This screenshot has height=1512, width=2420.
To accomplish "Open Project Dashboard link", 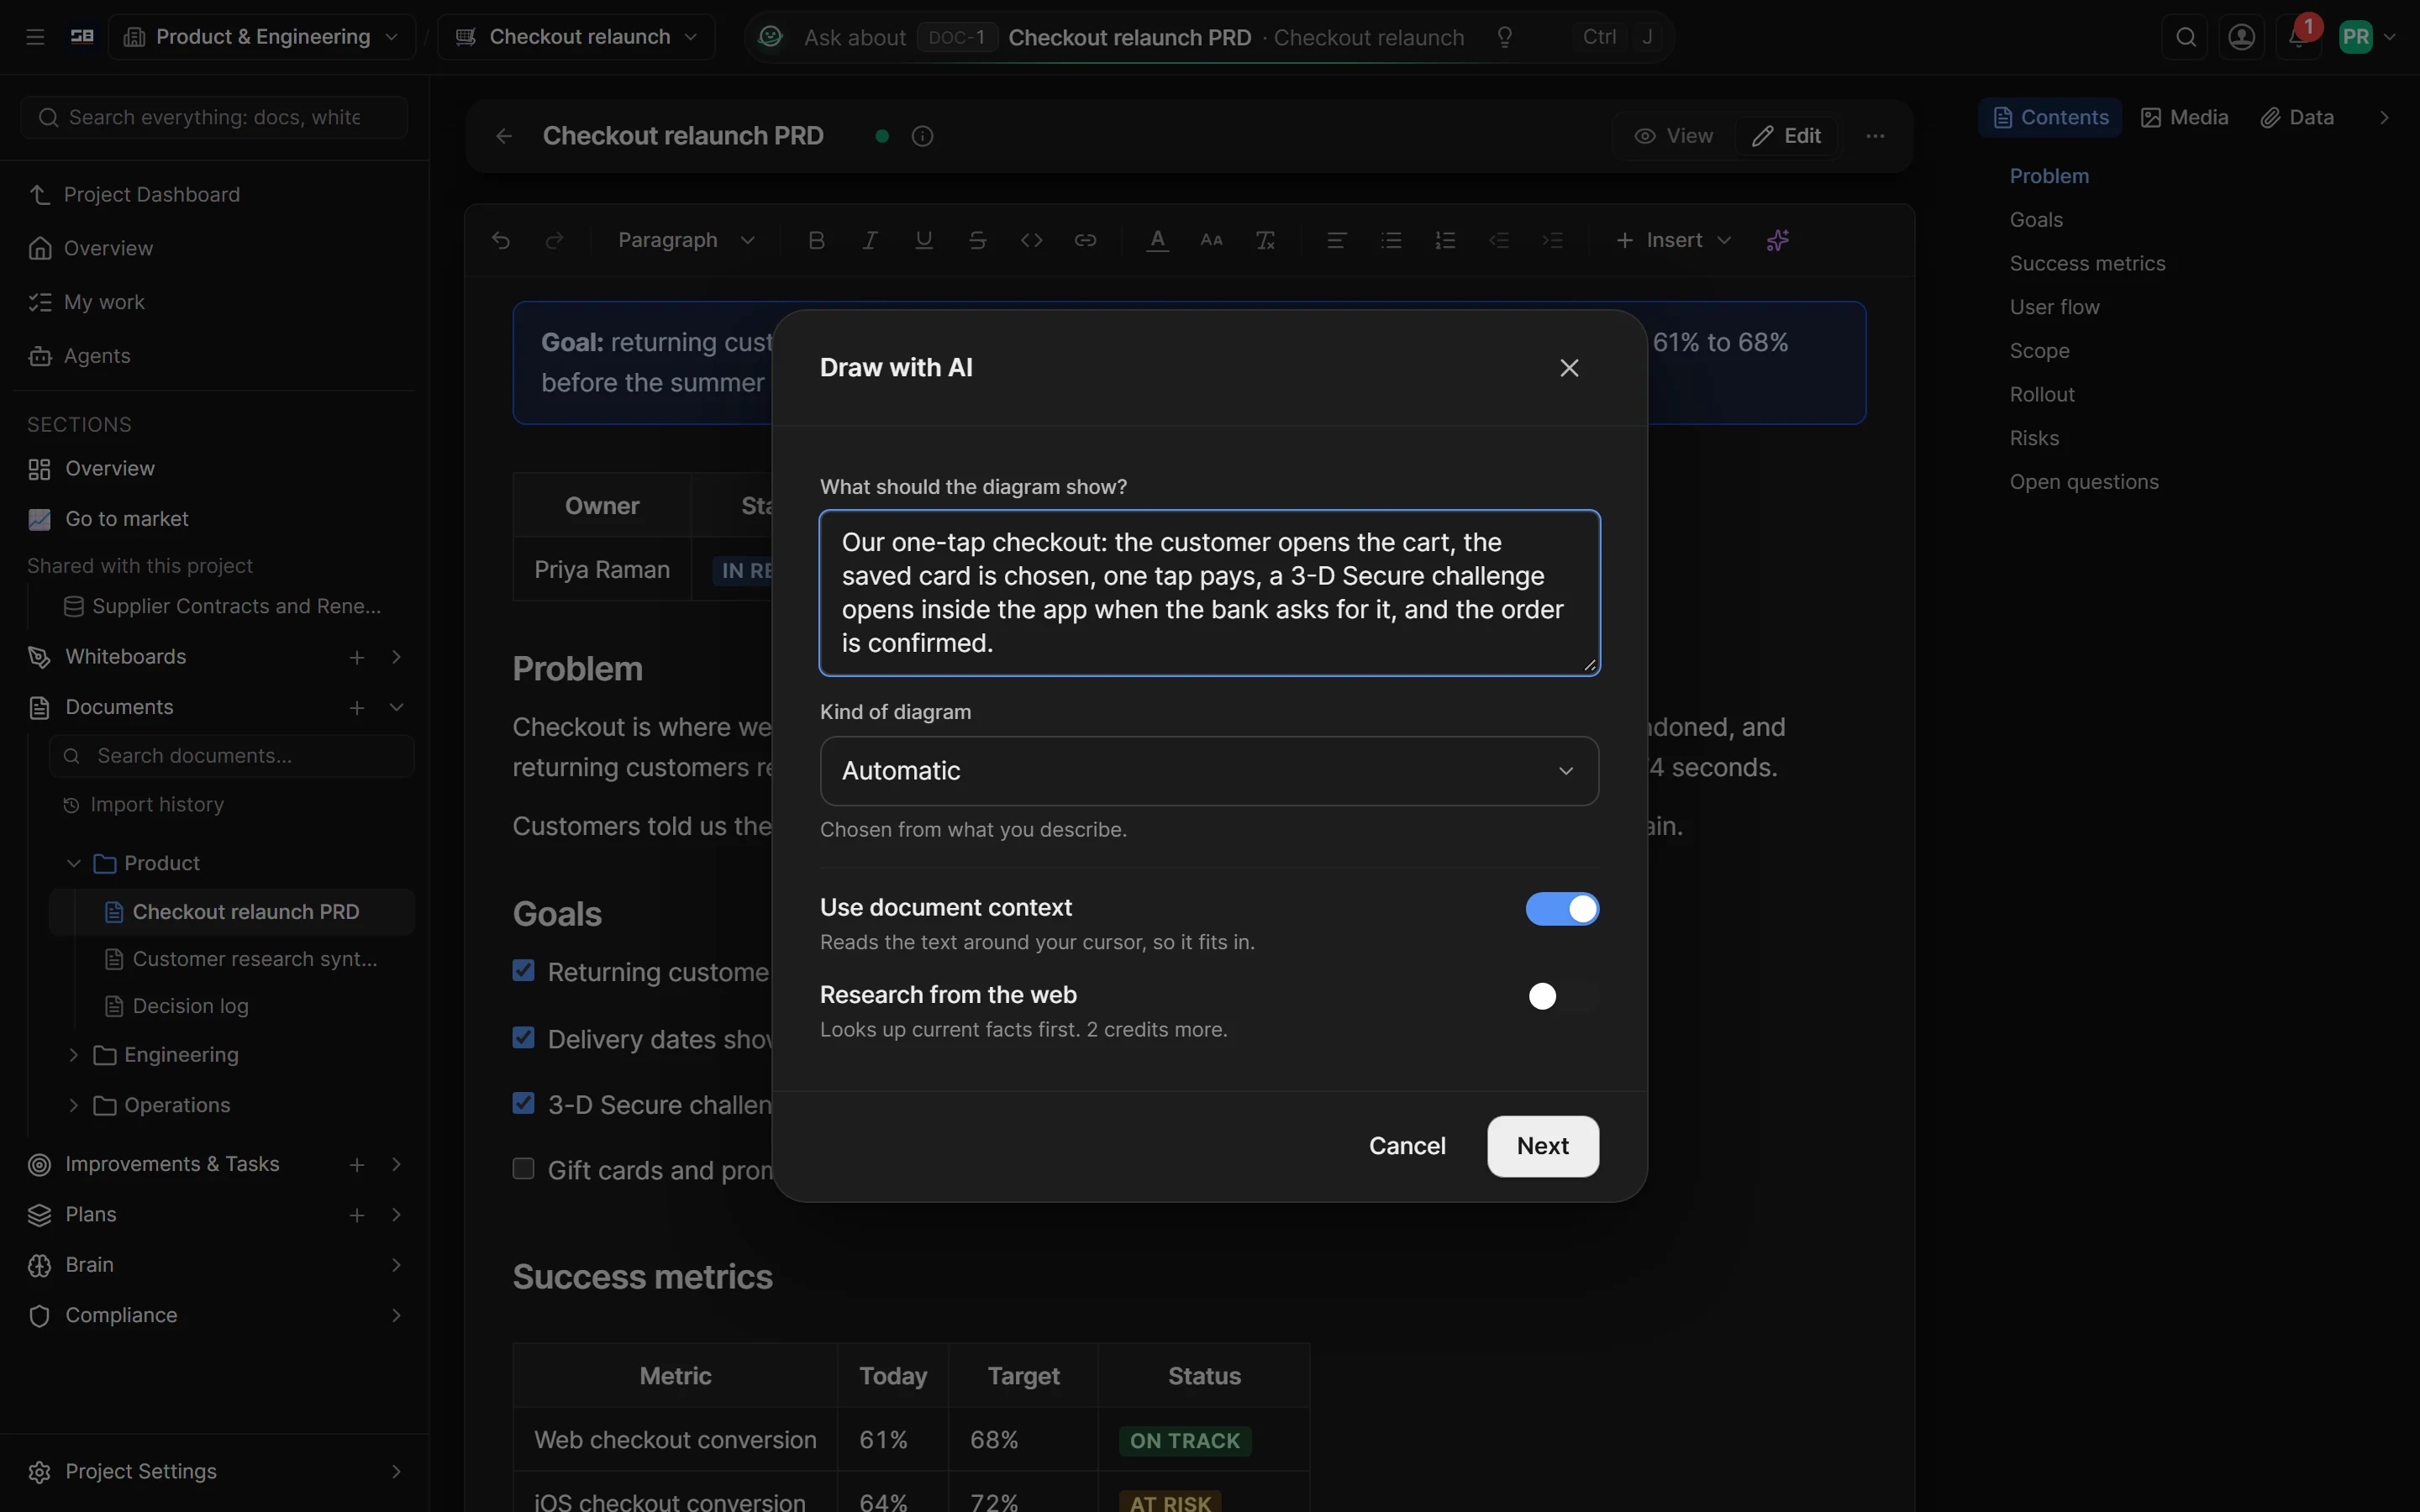I will pos(152,194).
